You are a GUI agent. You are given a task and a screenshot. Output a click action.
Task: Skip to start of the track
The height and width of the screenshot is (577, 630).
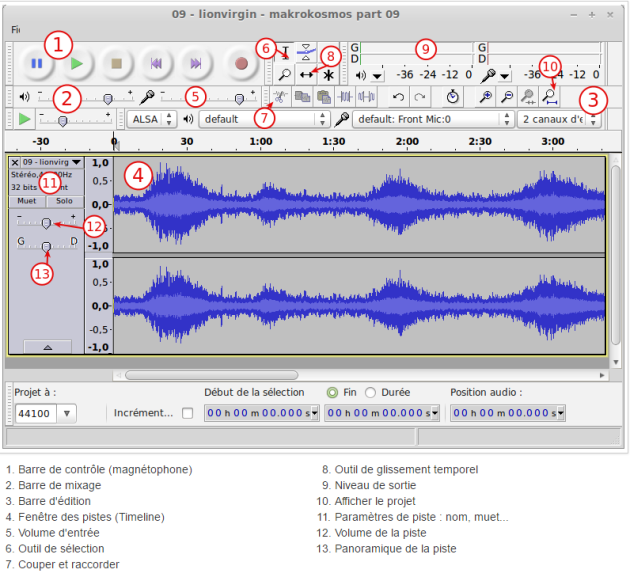158,64
